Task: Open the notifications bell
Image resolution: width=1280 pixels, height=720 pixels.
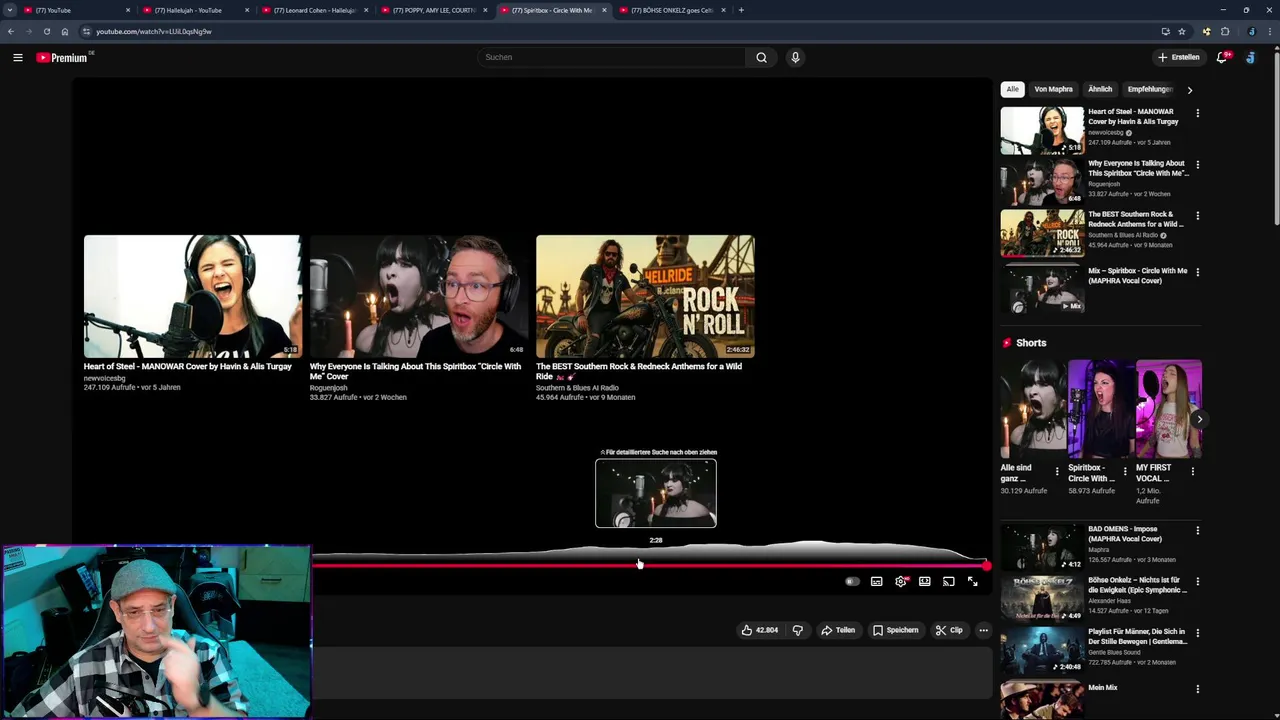Action: pyautogui.click(x=1222, y=57)
